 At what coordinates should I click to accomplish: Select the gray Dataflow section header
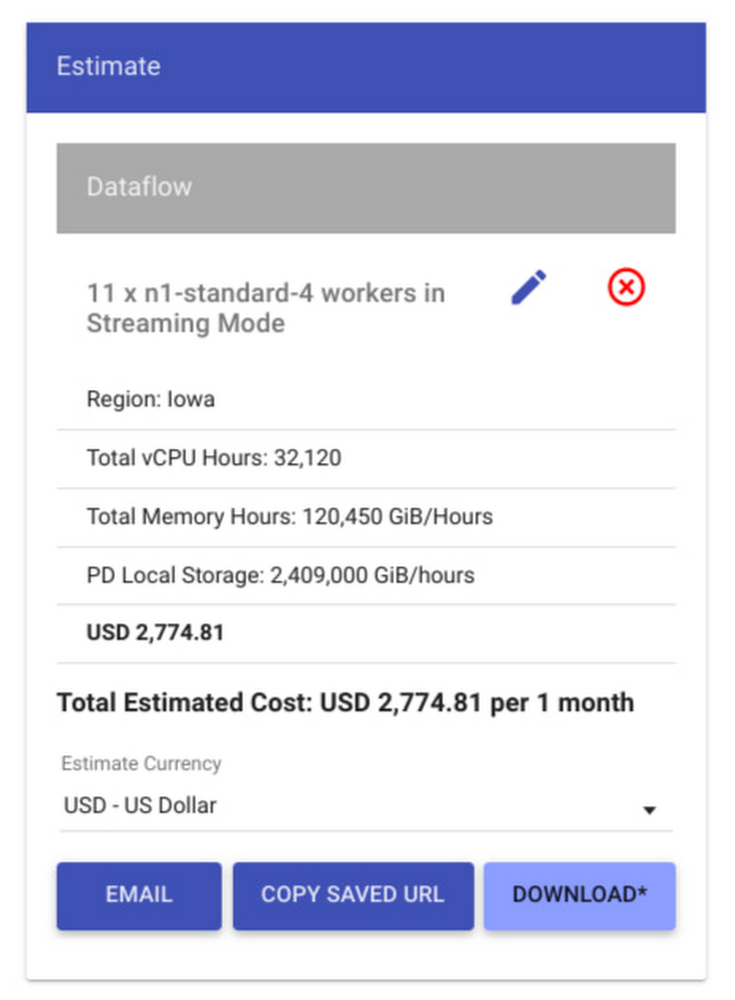[x=366, y=188]
